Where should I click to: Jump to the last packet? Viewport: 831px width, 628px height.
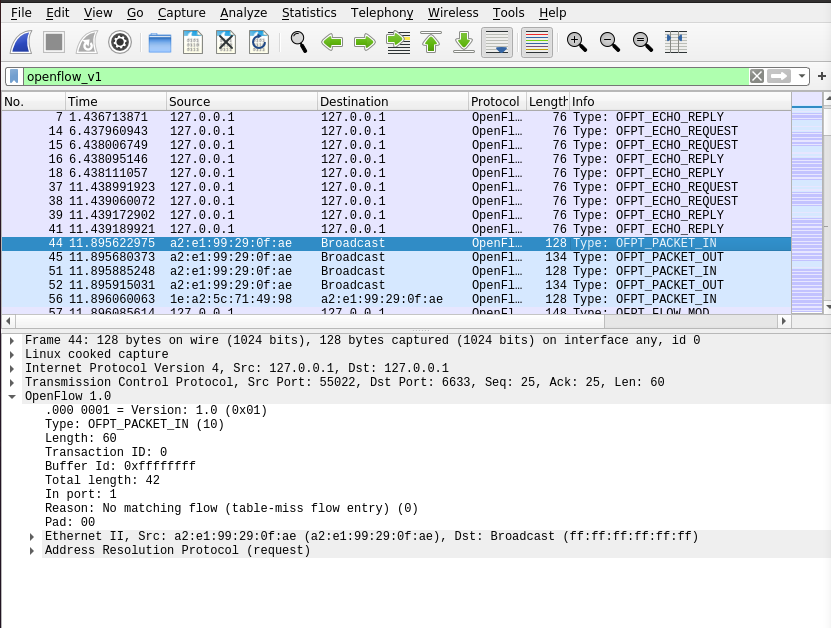click(464, 42)
